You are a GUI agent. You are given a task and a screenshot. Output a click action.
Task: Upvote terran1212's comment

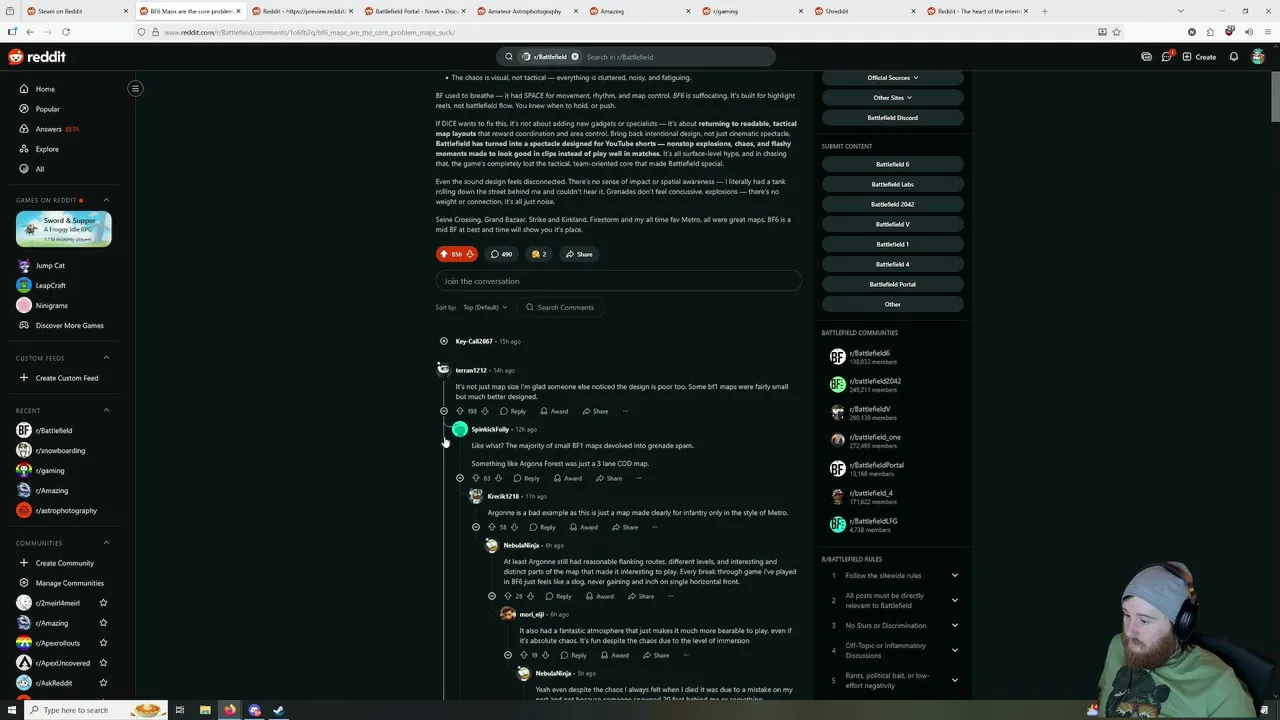[460, 411]
